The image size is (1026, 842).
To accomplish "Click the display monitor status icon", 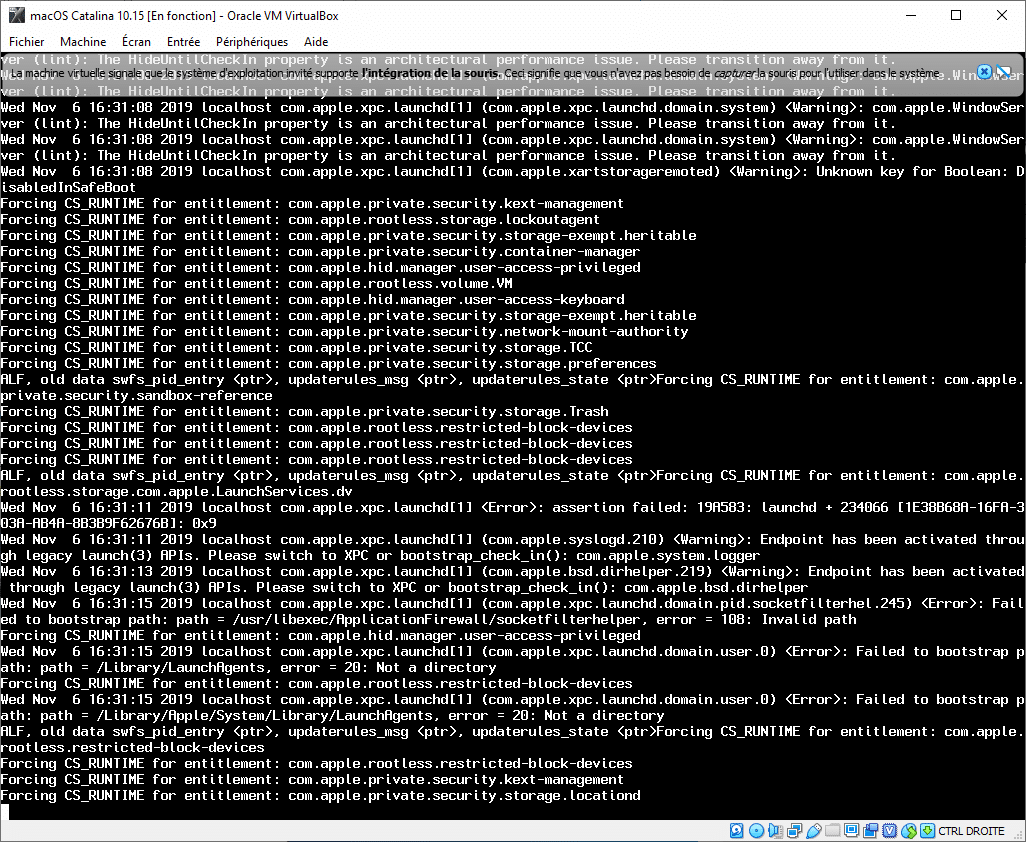I will click(x=851, y=831).
